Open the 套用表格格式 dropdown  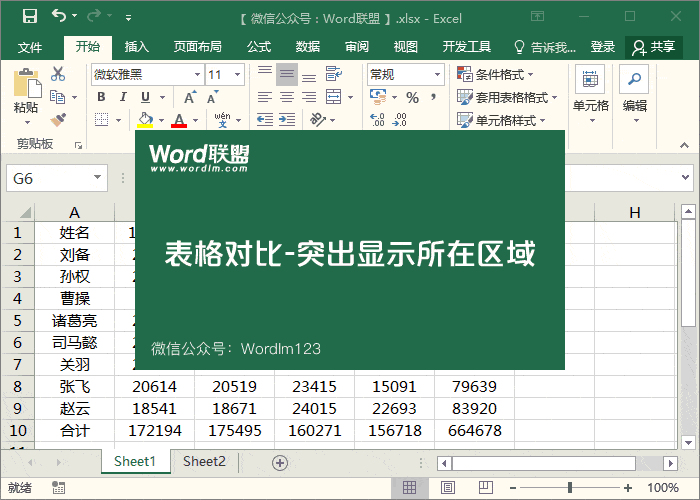(507, 97)
